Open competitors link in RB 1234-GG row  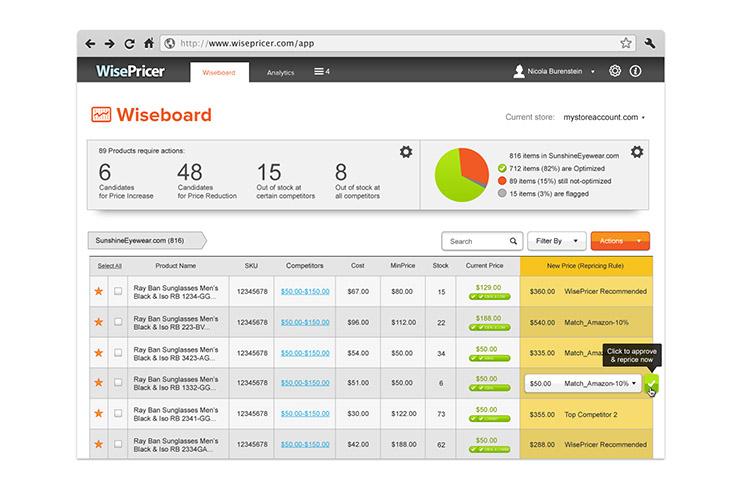tap(305, 291)
